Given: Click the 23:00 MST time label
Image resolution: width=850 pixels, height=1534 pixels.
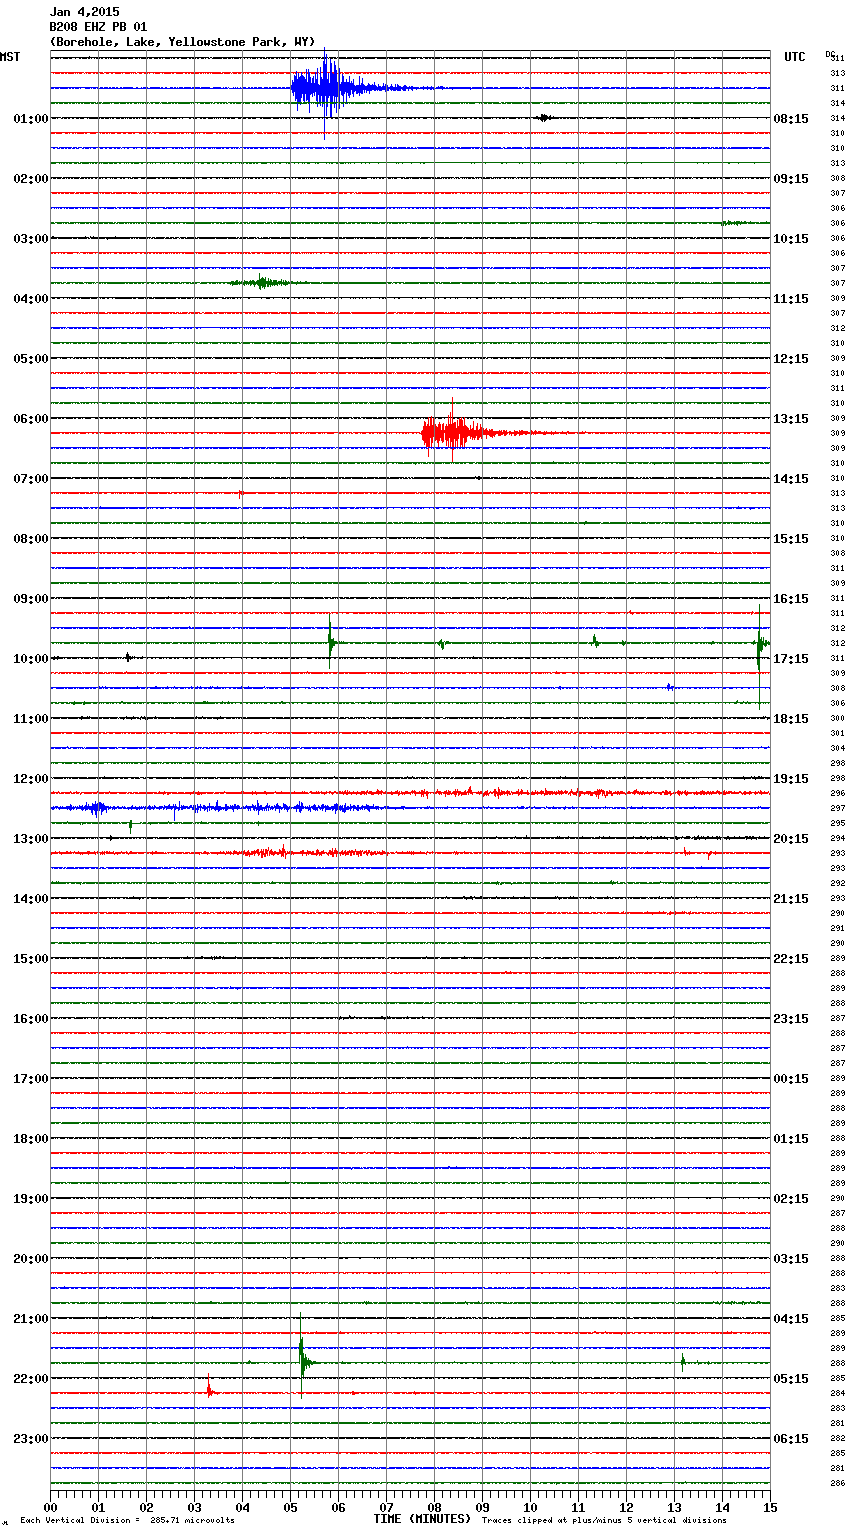Looking at the screenshot, I should [30, 1439].
